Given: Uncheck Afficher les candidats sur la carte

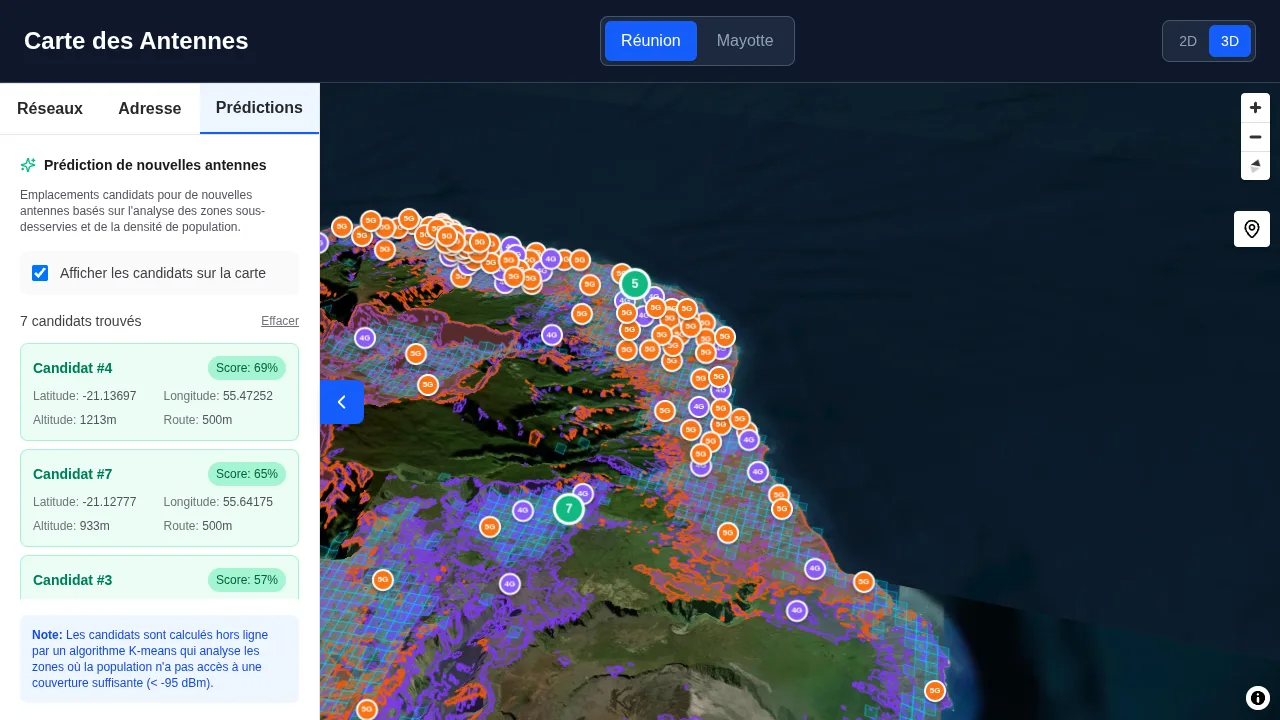Looking at the screenshot, I should pos(40,273).
